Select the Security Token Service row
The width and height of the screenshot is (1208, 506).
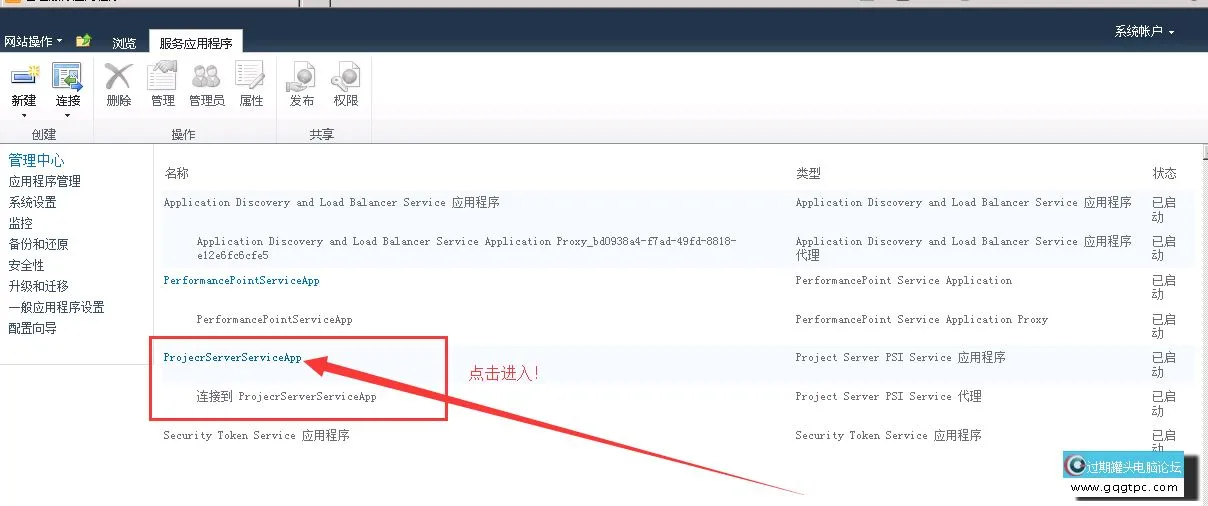256,436
